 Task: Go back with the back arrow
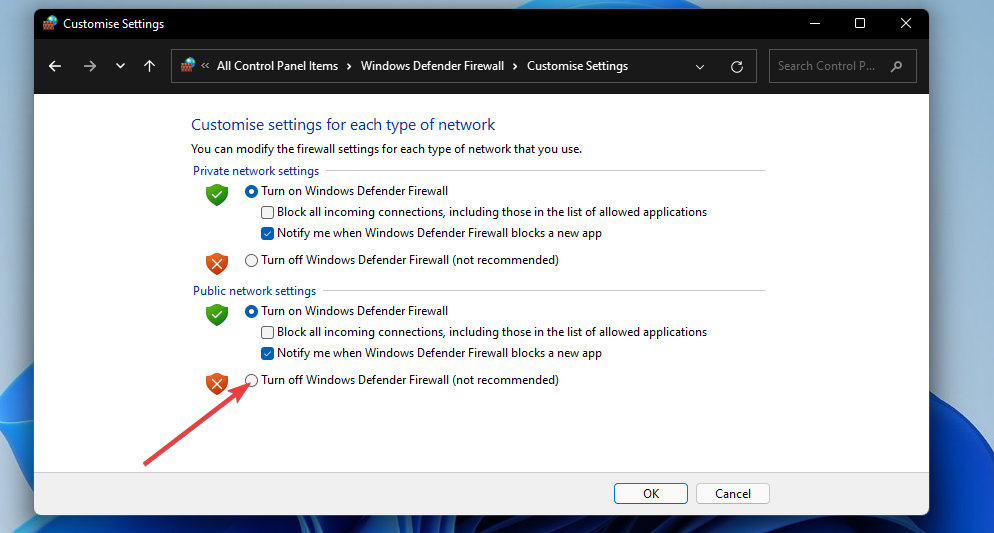55,66
